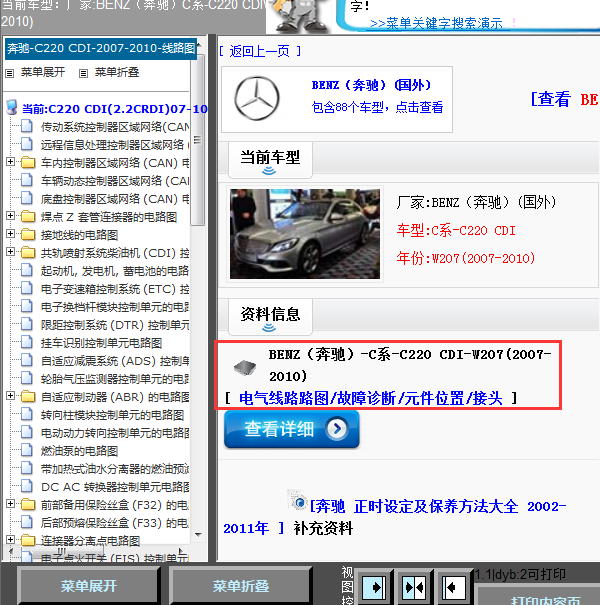Open 限距控制系统 (DTR) 控制单元 item
This screenshot has width=600, height=605.
coord(115,325)
